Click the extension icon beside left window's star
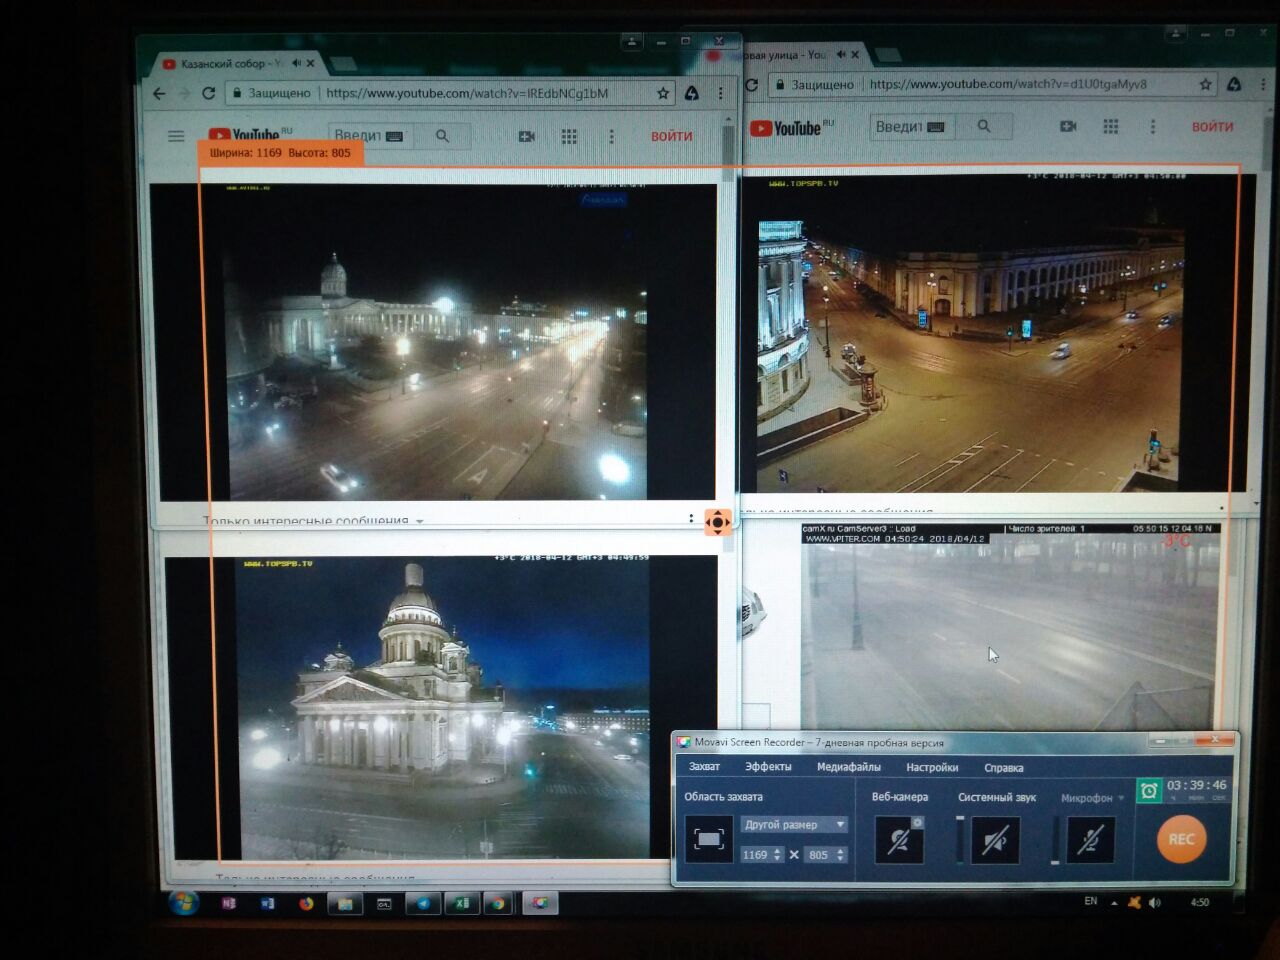The width and height of the screenshot is (1280, 960). [692, 93]
